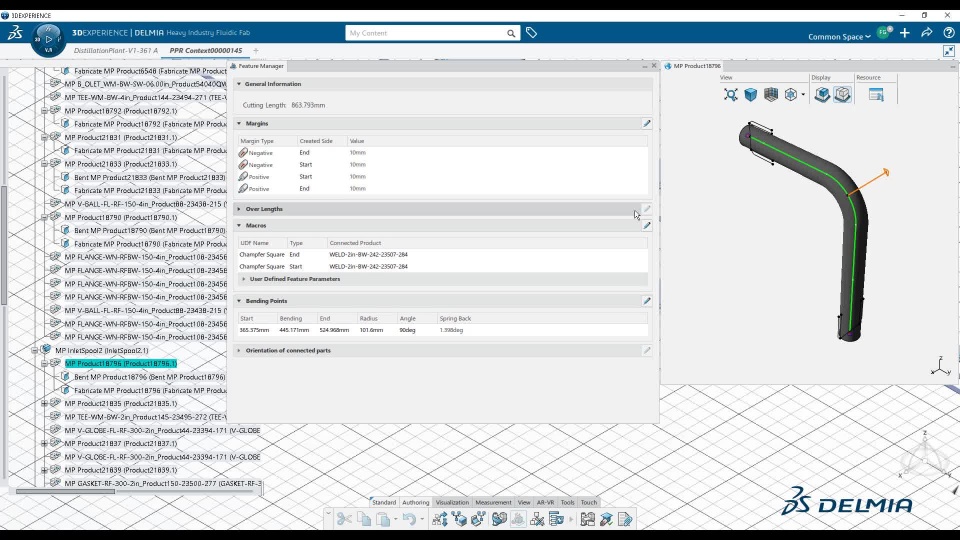Open the Undo history dropdown arrow
This screenshot has width=960, height=540.
pyautogui.click(x=421, y=520)
